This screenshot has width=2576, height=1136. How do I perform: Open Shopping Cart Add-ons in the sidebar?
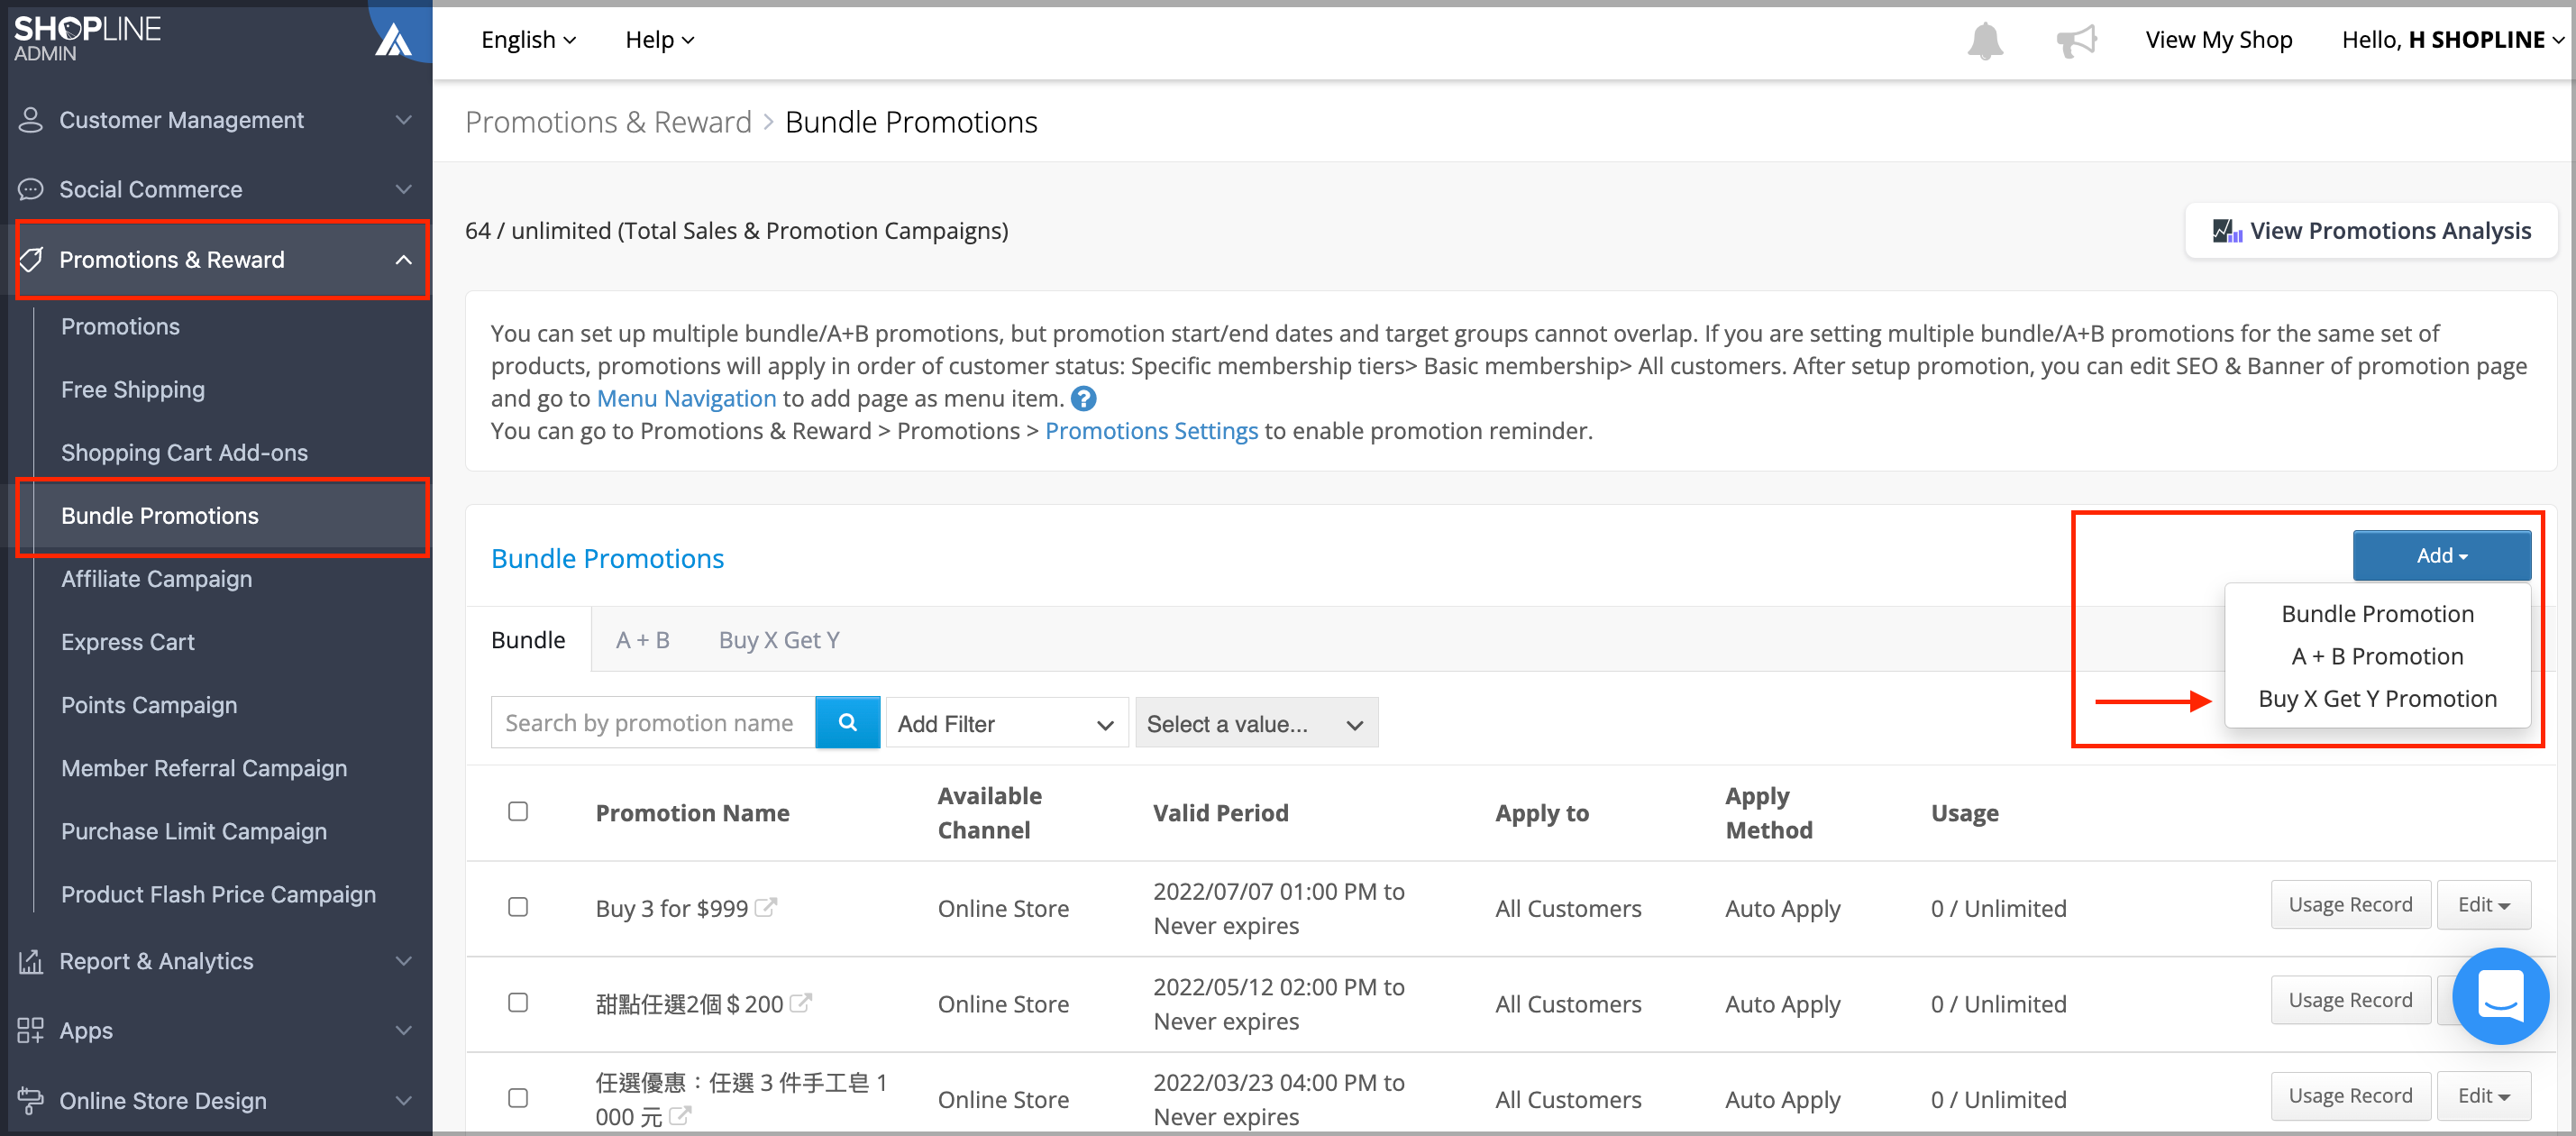[184, 453]
